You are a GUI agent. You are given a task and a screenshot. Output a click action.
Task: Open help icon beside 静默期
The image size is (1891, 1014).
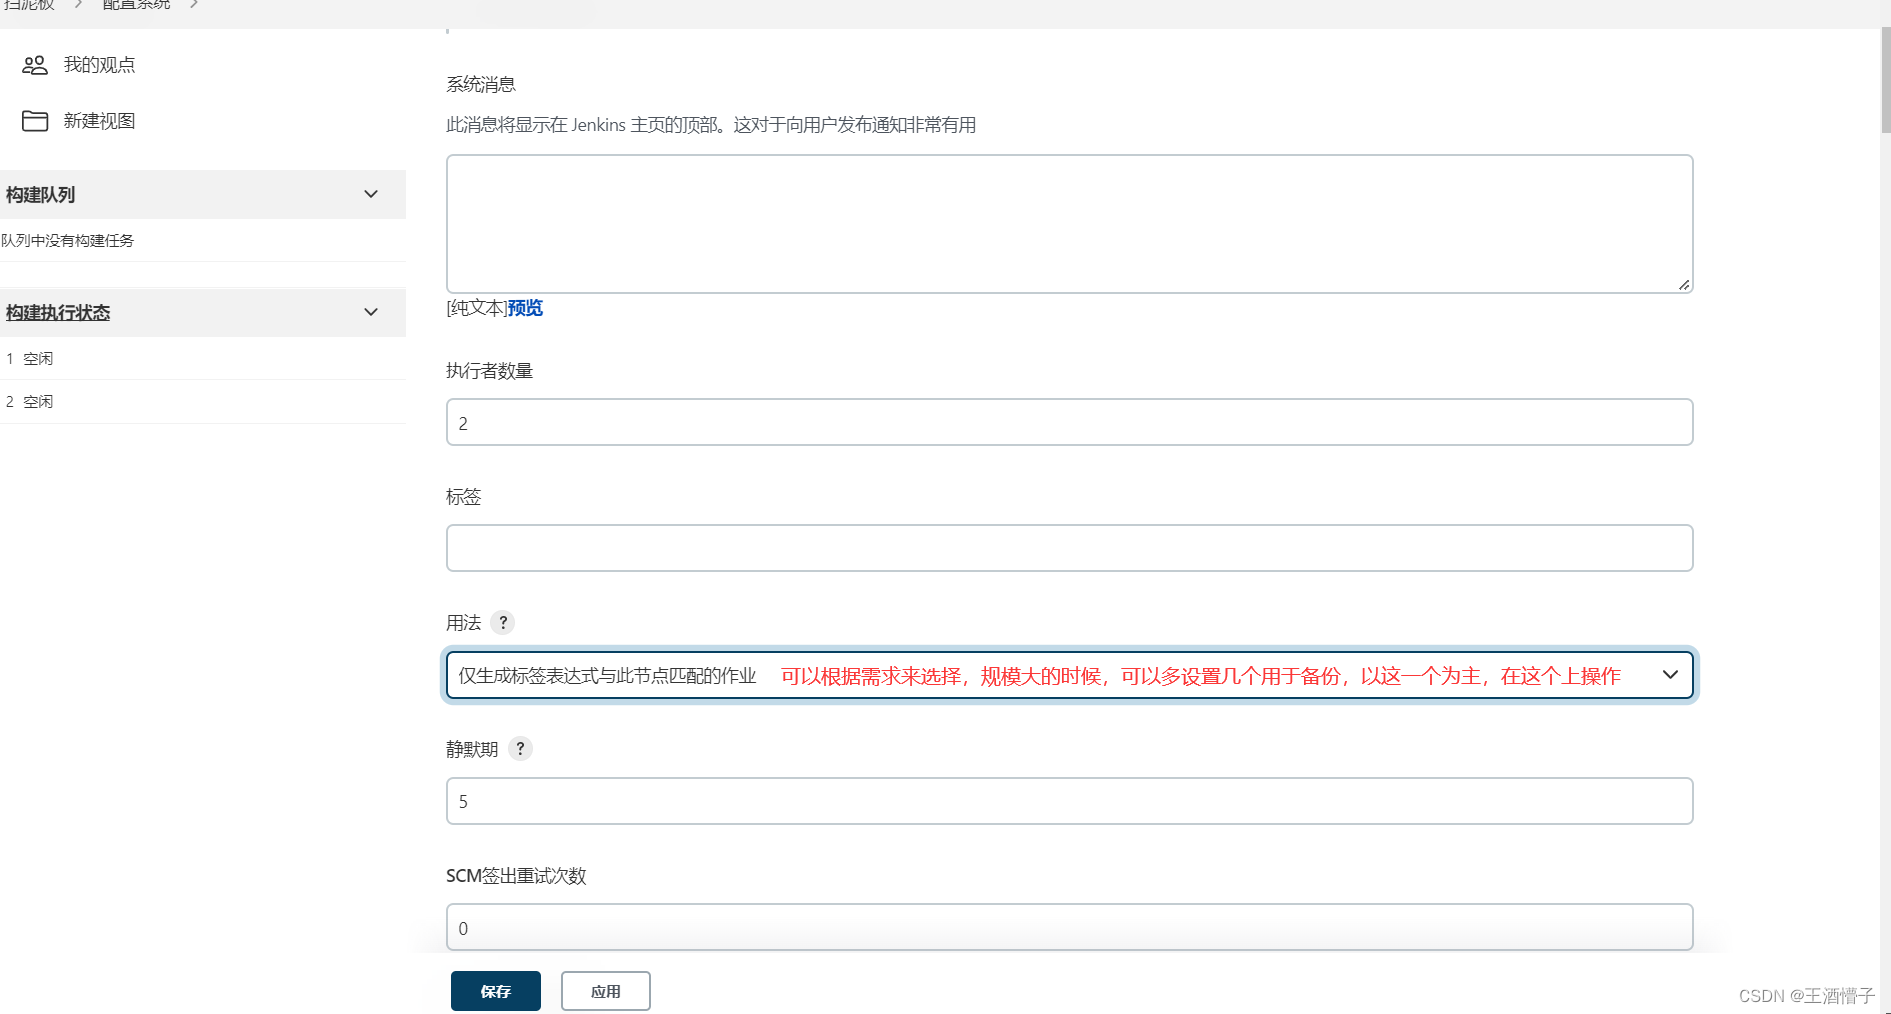click(x=520, y=748)
